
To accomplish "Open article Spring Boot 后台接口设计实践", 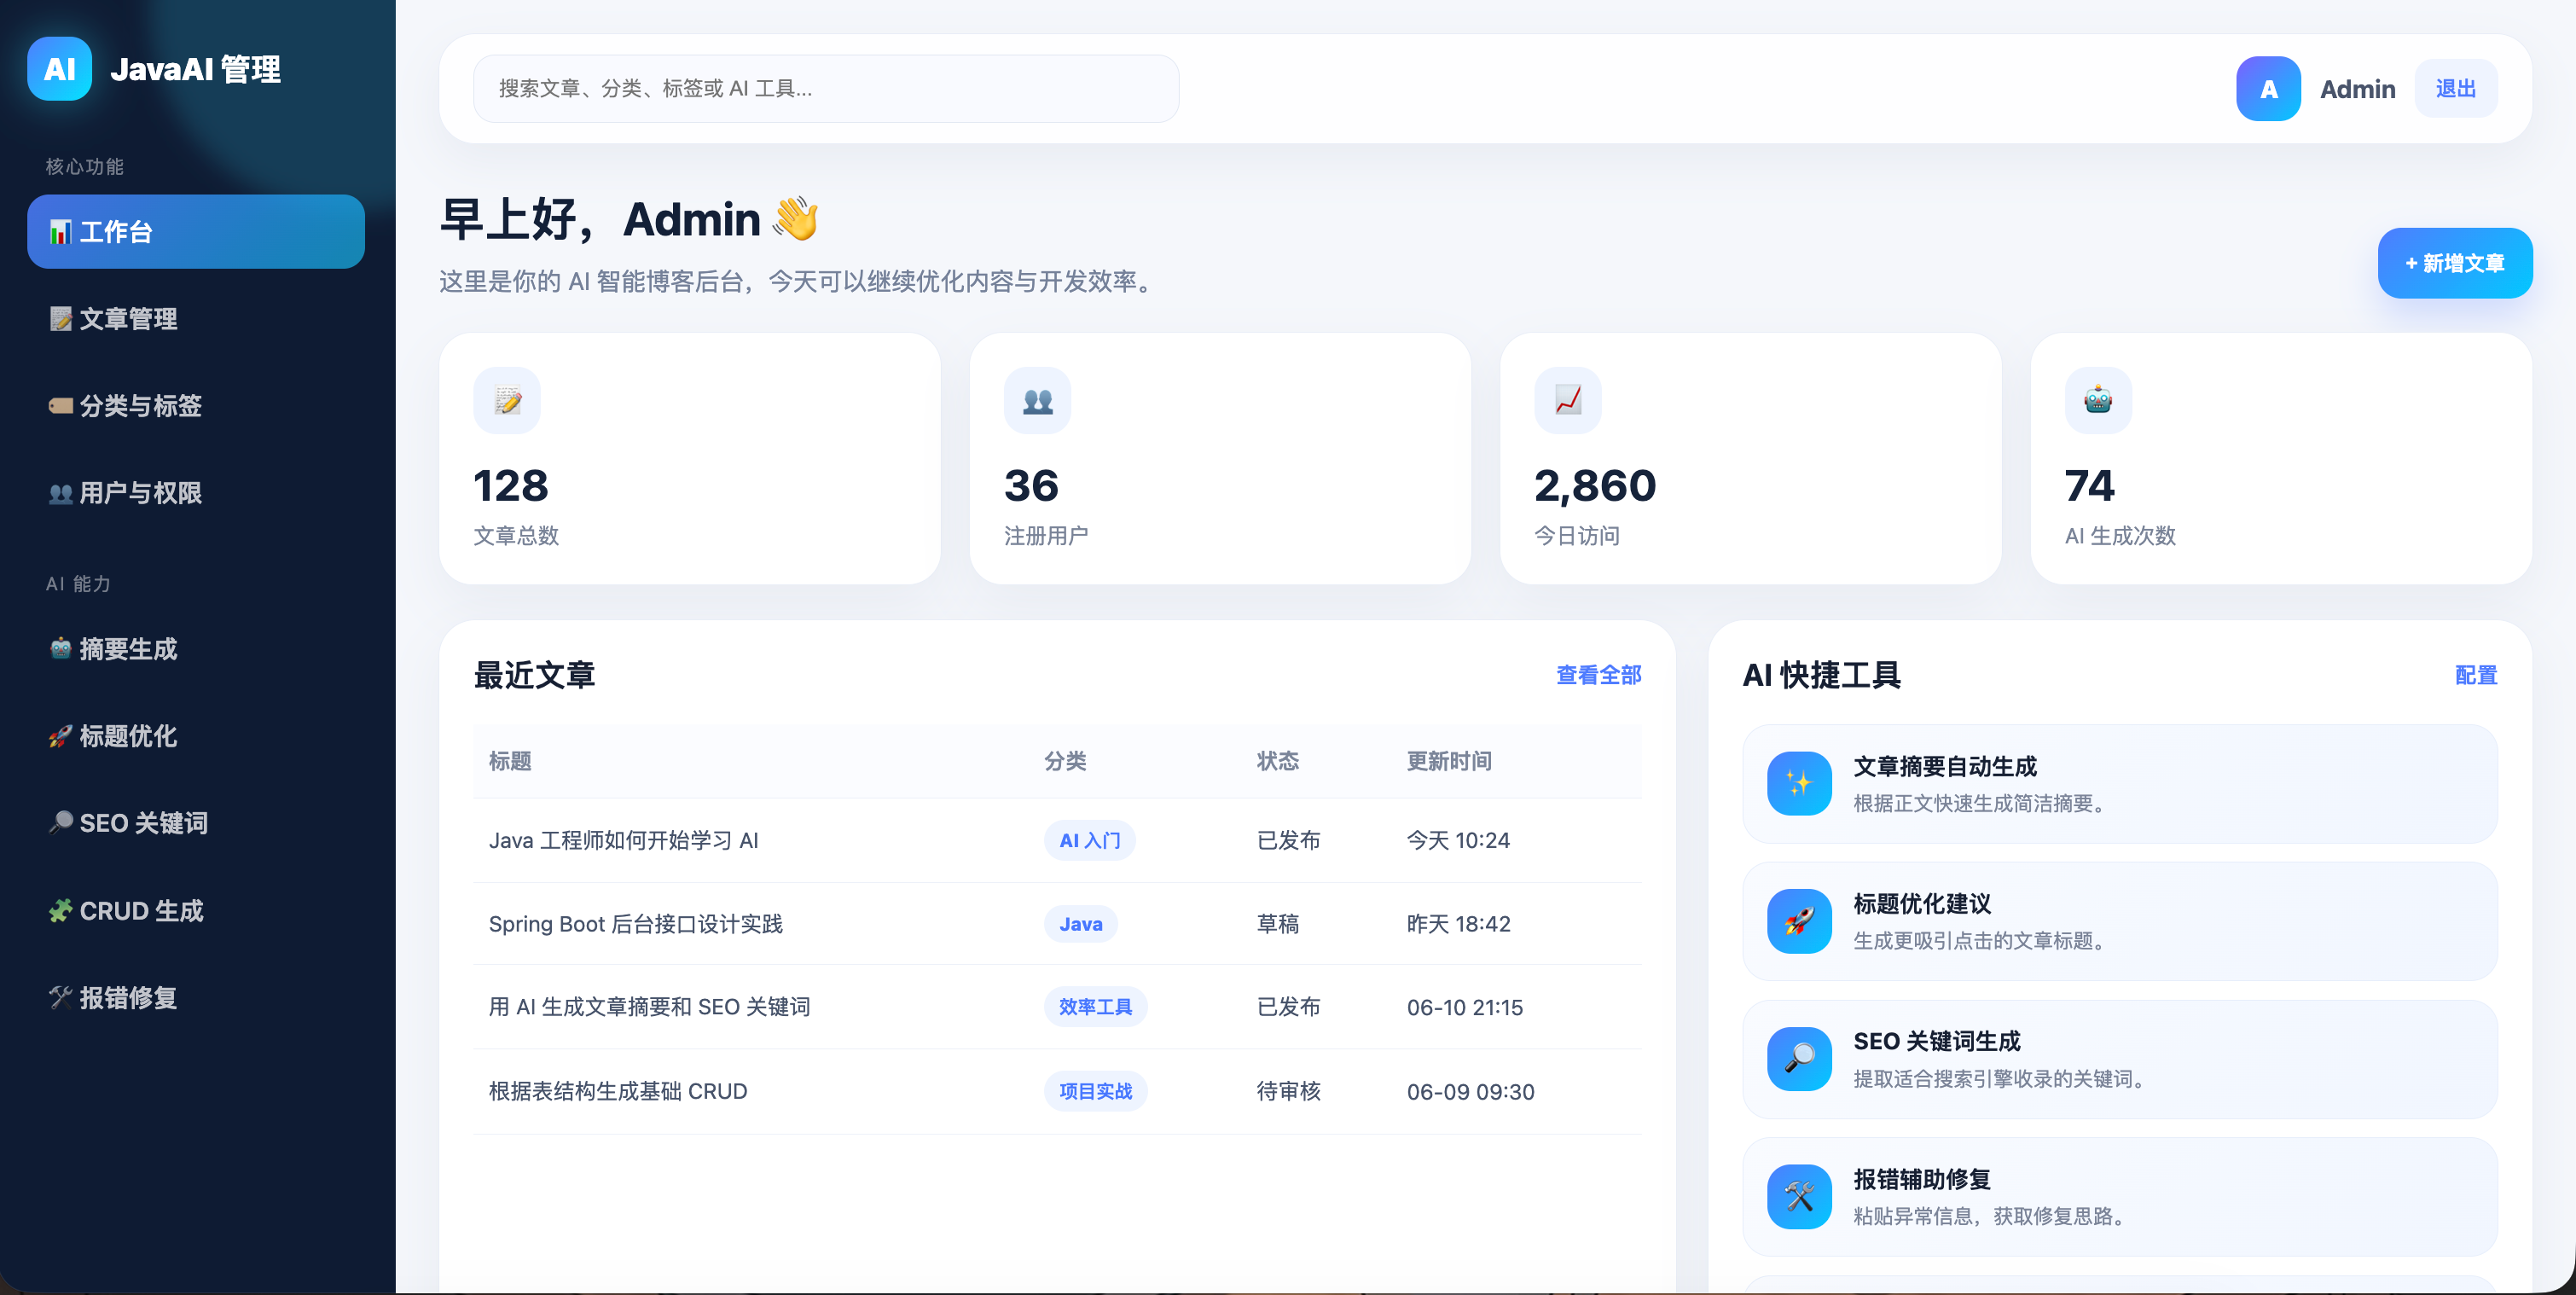I will (x=635, y=924).
